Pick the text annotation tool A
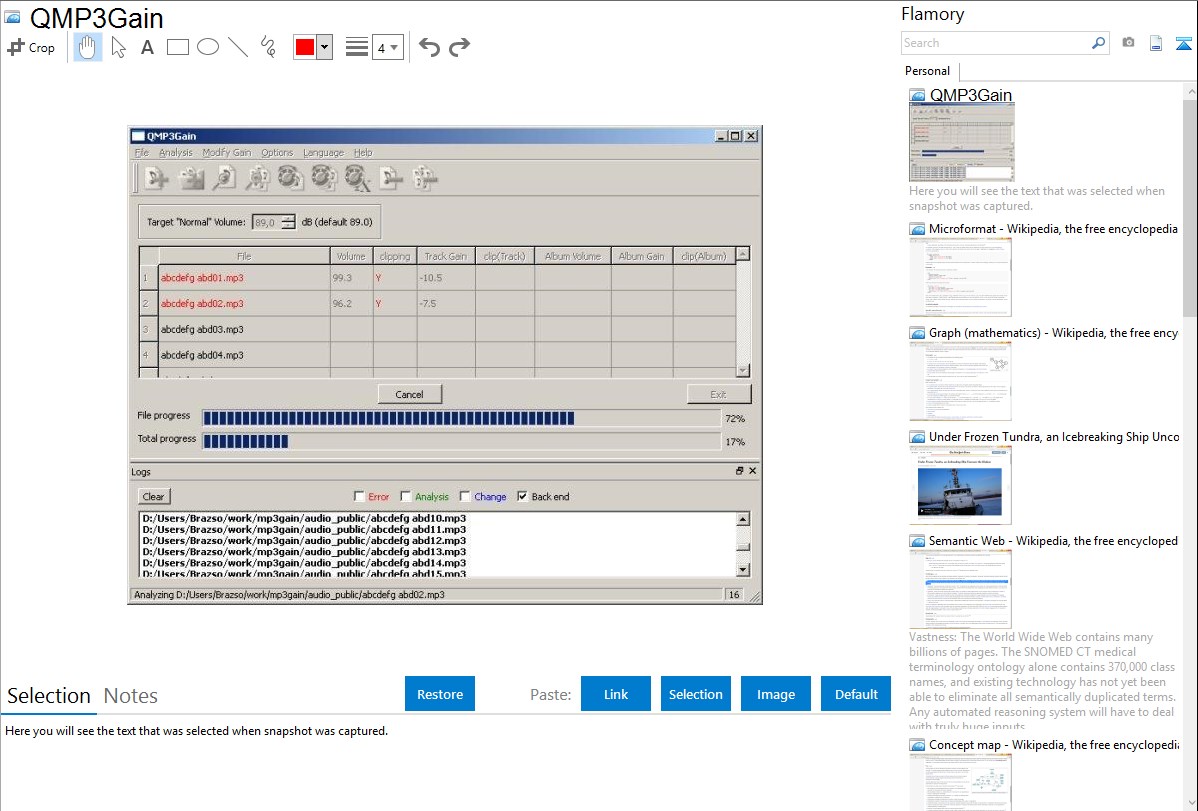1198x811 pixels. [x=147, y=47]
